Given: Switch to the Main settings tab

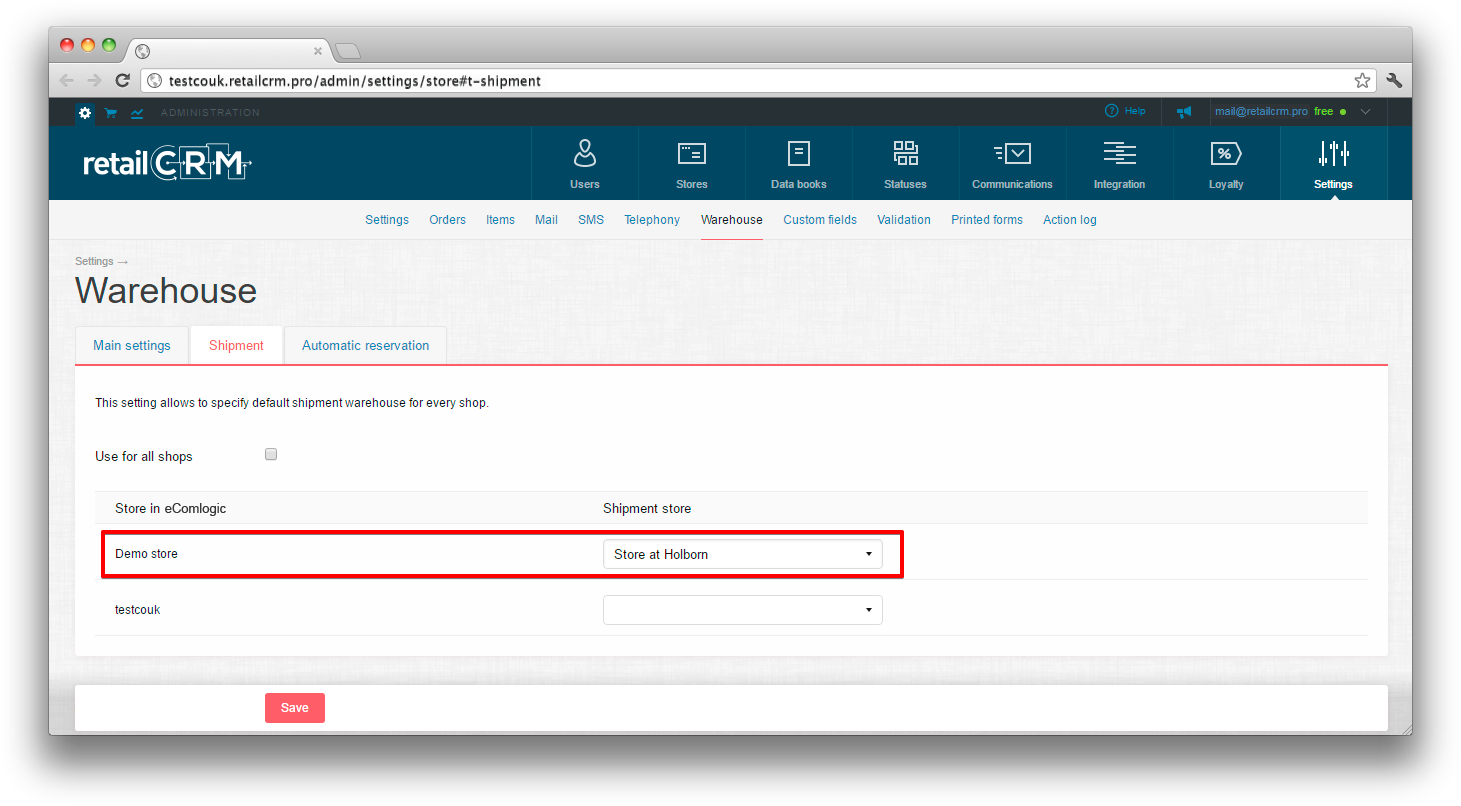Looking at the screenshot, I should [x=132, y=345].
